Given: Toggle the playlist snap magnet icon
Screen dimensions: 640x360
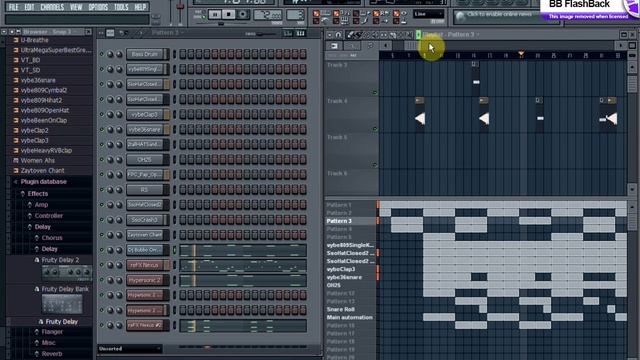Looking at the screenshot, I should [x=338, y=35].
